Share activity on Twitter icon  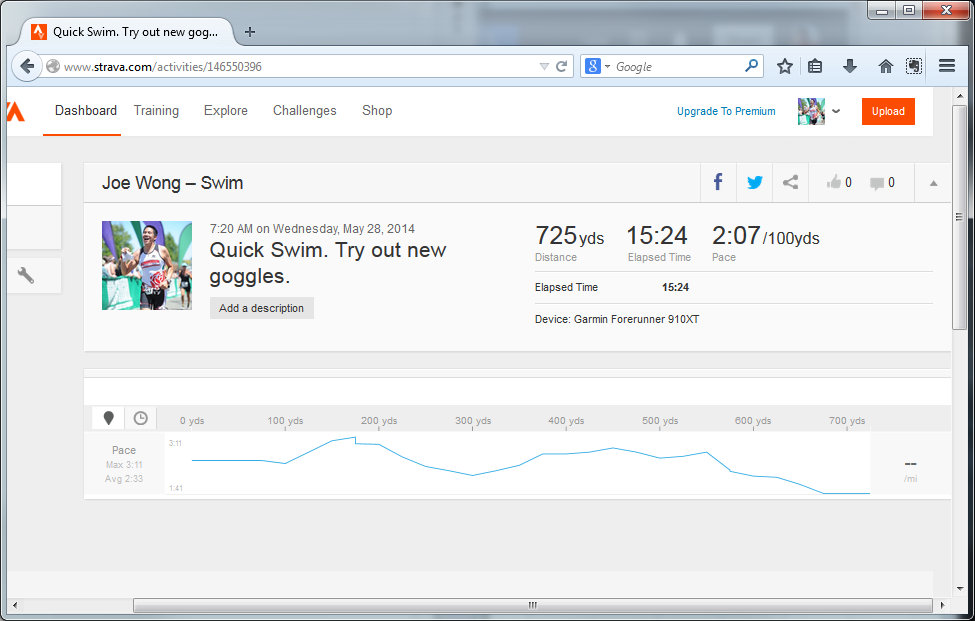pos(754,182)
